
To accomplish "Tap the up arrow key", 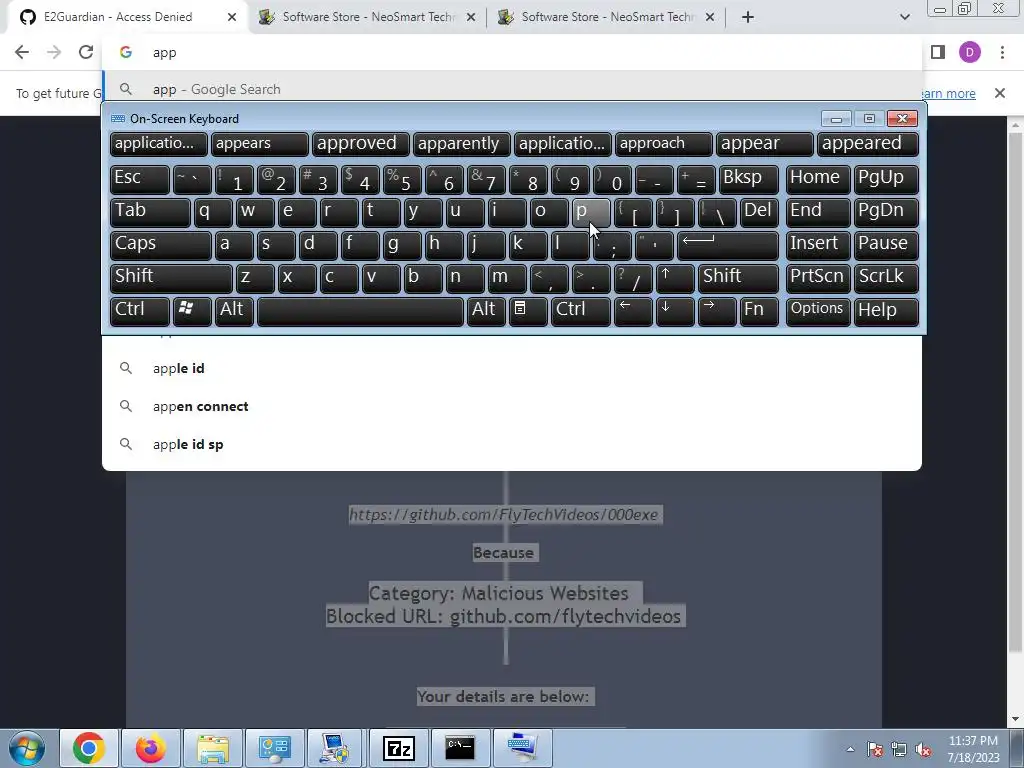I will click(675, 278).
